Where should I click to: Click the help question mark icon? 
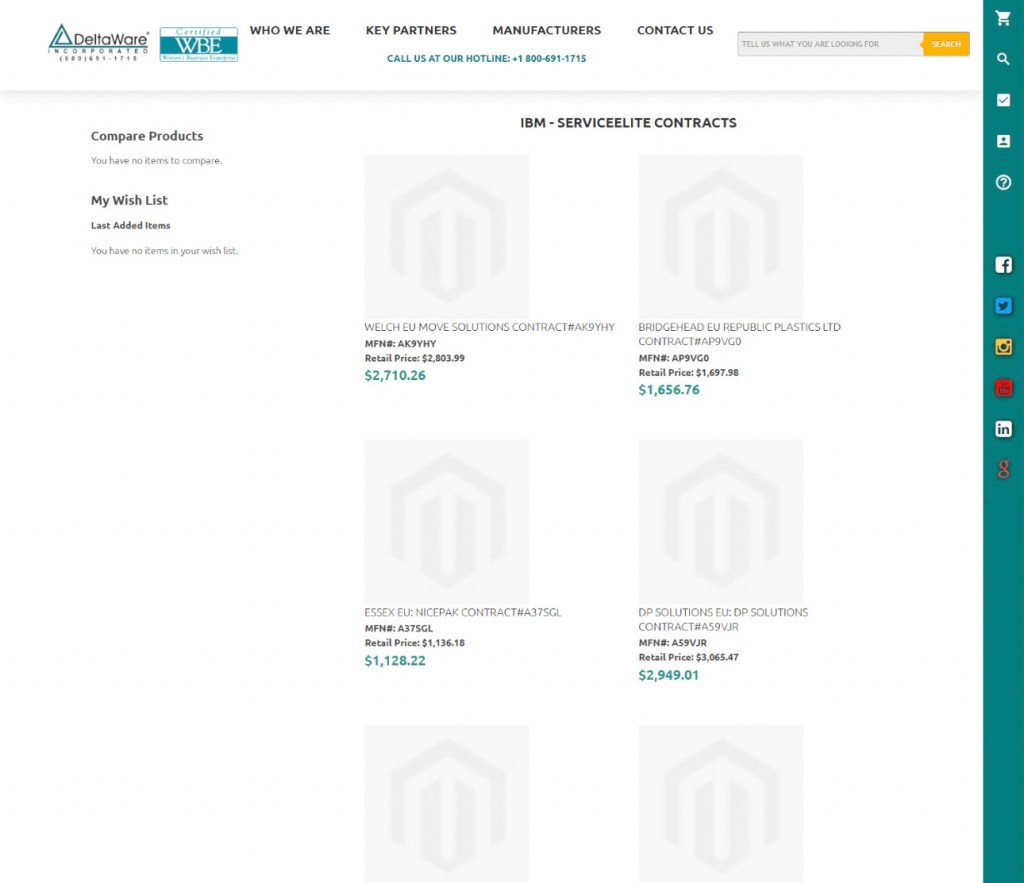(x=1003, y=182)
